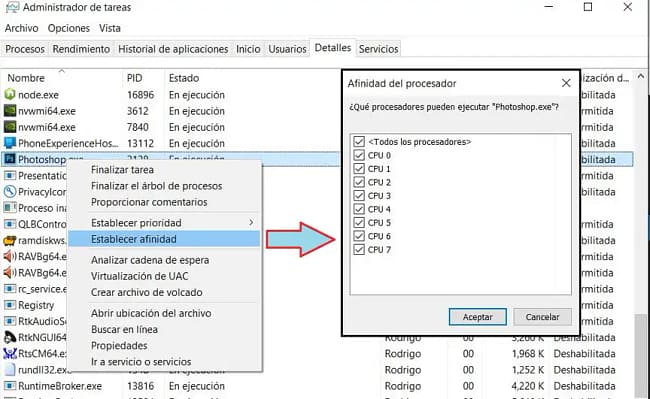The height and width of the screenshot is (399, 650).
Task: Switch to the Historial de aplicaciones tab
Action: click(173, 49)
